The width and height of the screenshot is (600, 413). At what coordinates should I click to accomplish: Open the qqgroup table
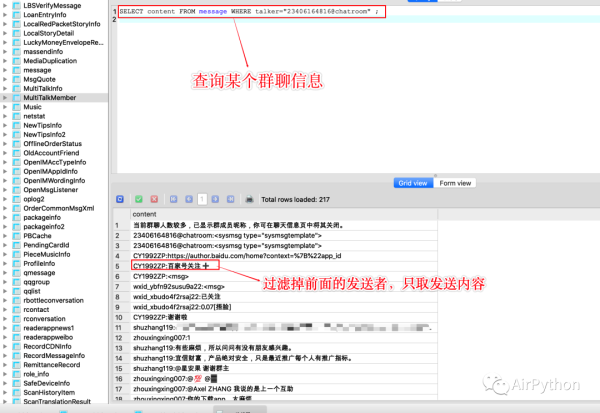(x=37, y=282)
